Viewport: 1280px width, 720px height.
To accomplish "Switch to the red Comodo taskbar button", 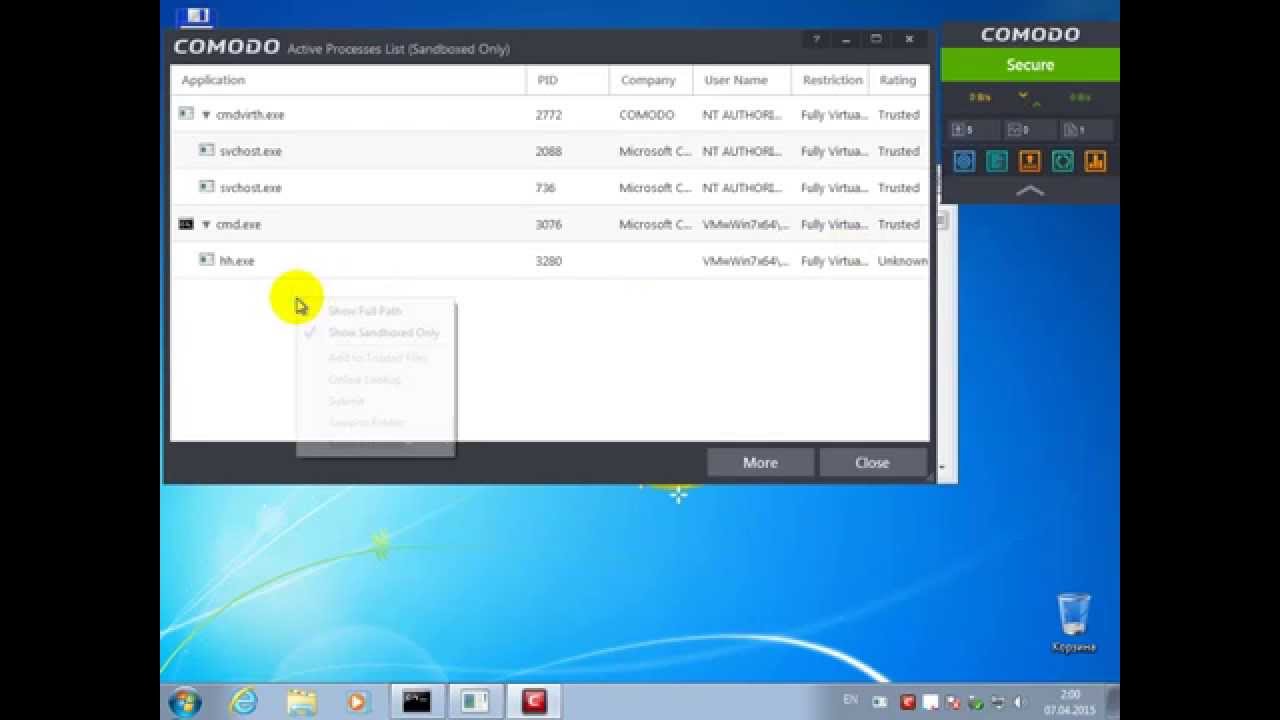I will pos(534,702).
